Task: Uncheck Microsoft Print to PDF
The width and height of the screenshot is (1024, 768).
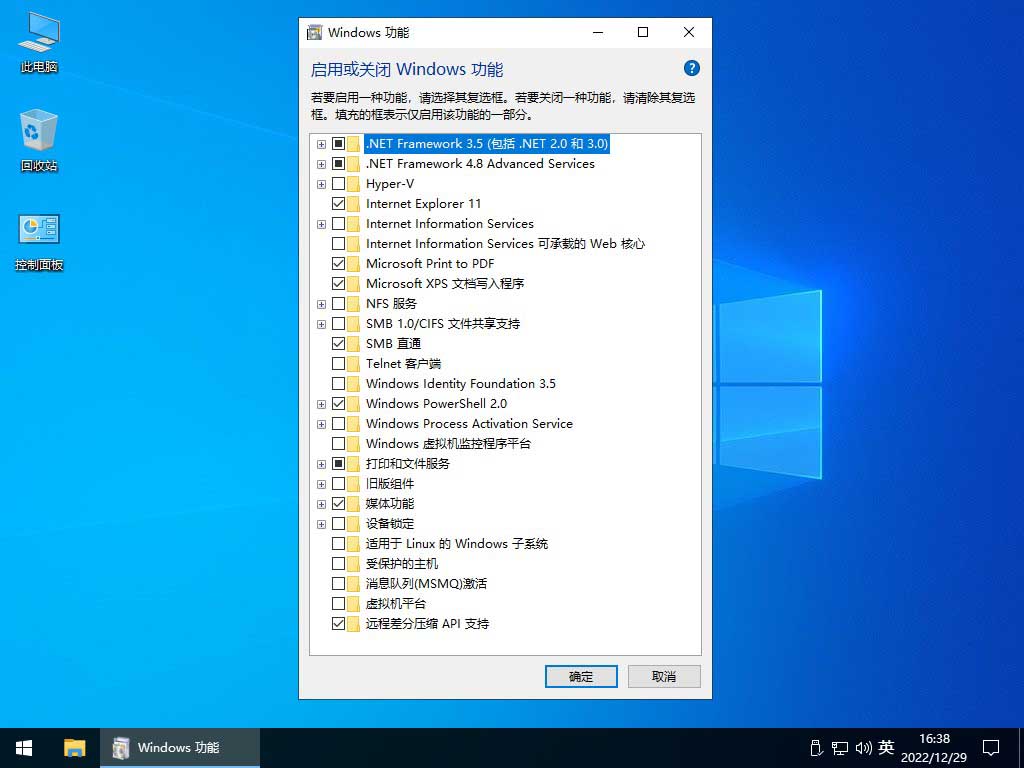Action: tap(339, 263)
